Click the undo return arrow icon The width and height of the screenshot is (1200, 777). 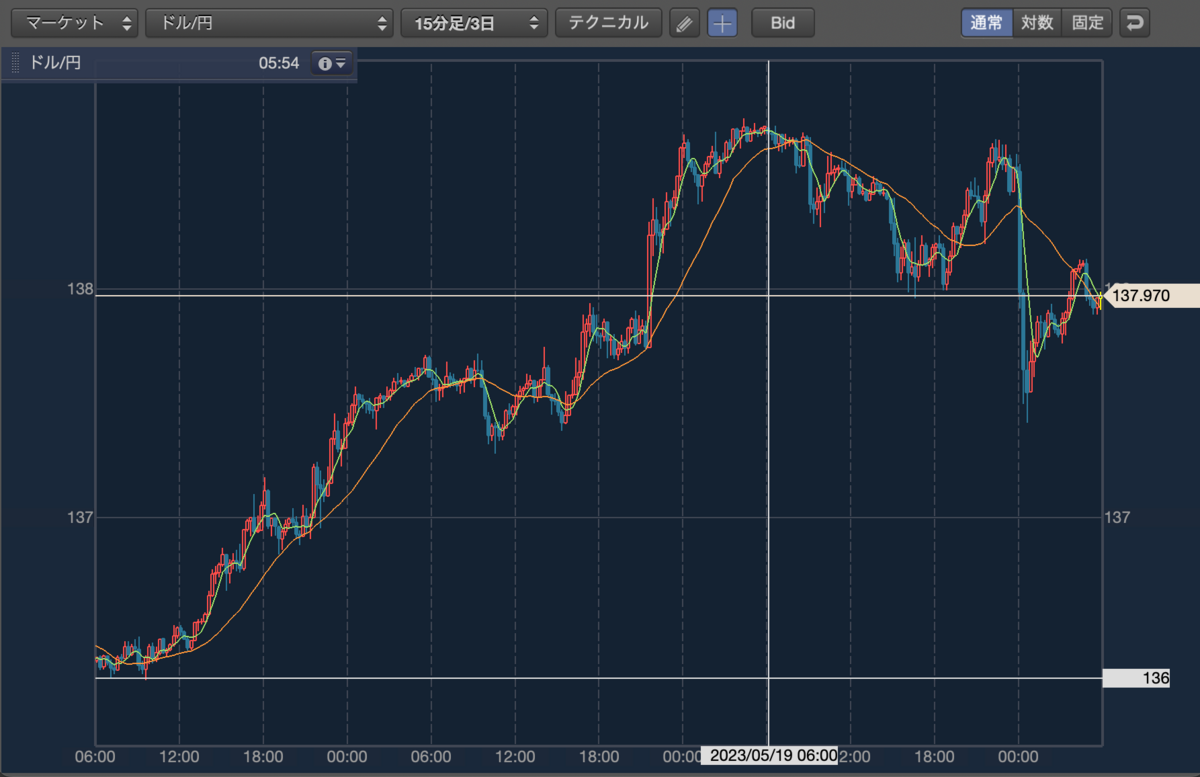click(x=1134, y=22)
